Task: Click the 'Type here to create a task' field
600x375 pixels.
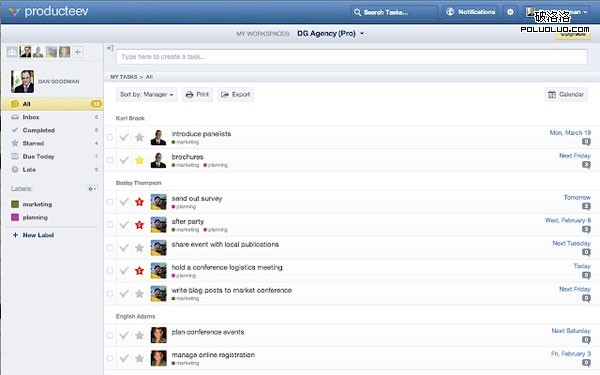Action: pos(352,57)
